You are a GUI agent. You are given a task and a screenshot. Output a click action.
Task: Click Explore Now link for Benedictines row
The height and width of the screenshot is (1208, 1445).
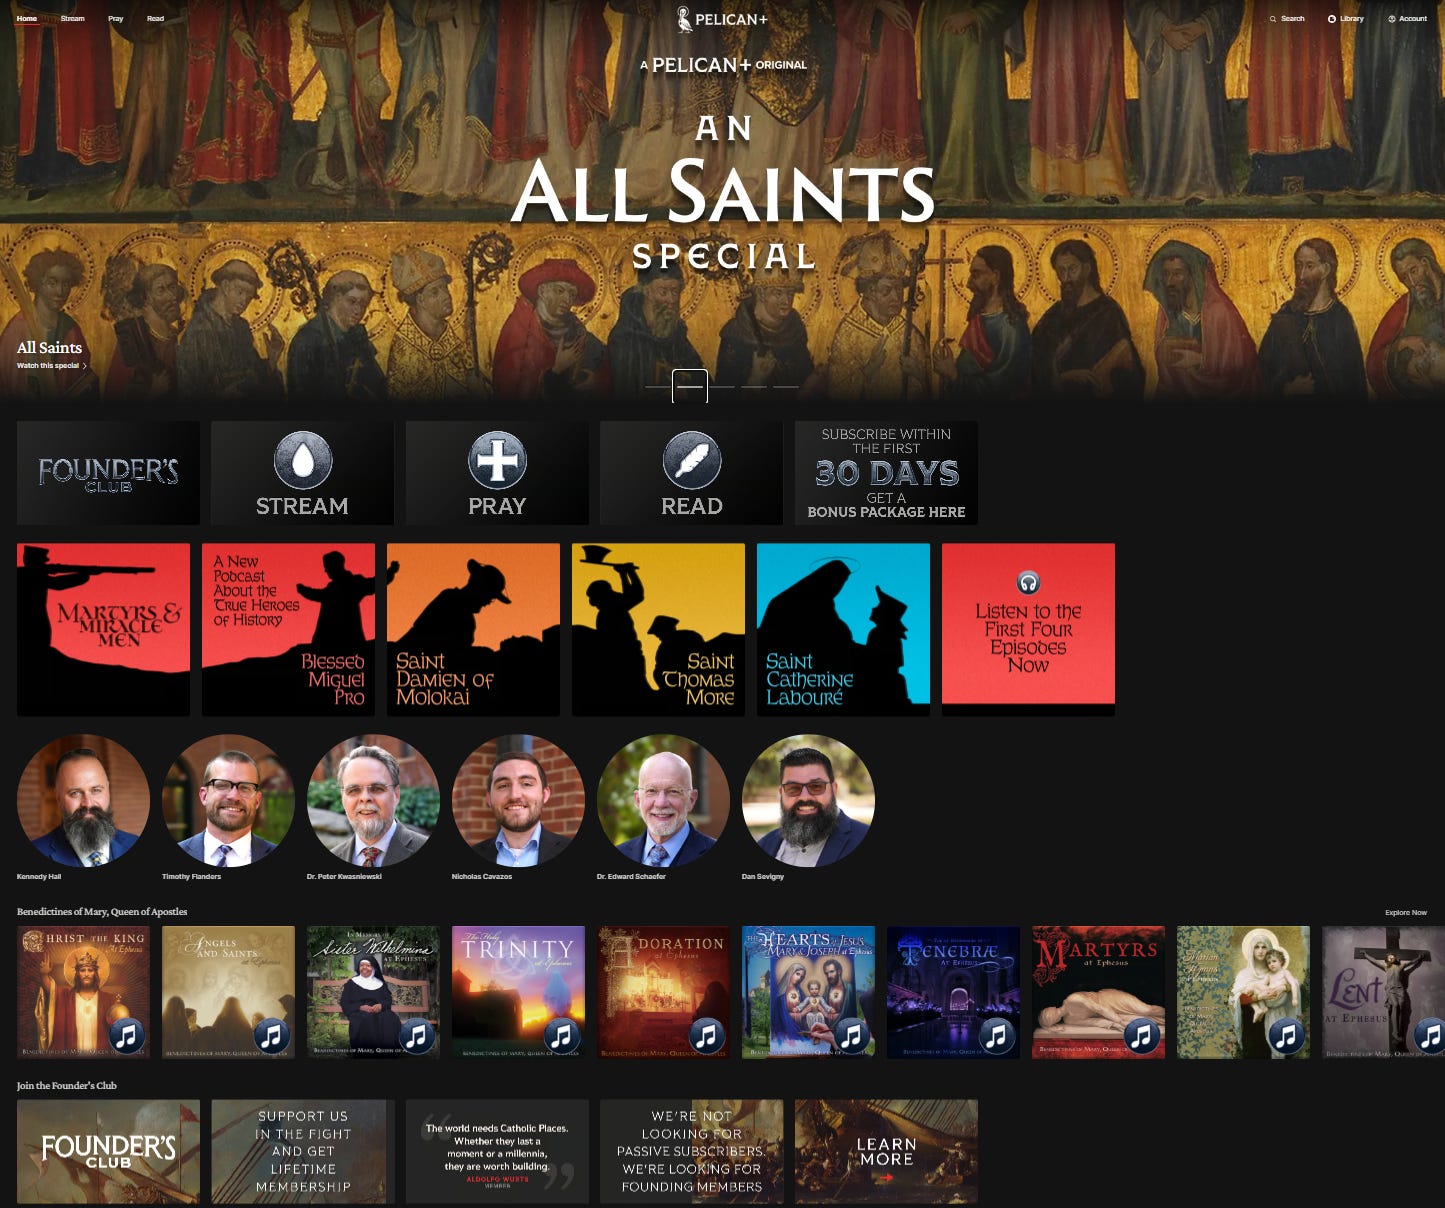pyautogui.click(x=1406, y=913)
